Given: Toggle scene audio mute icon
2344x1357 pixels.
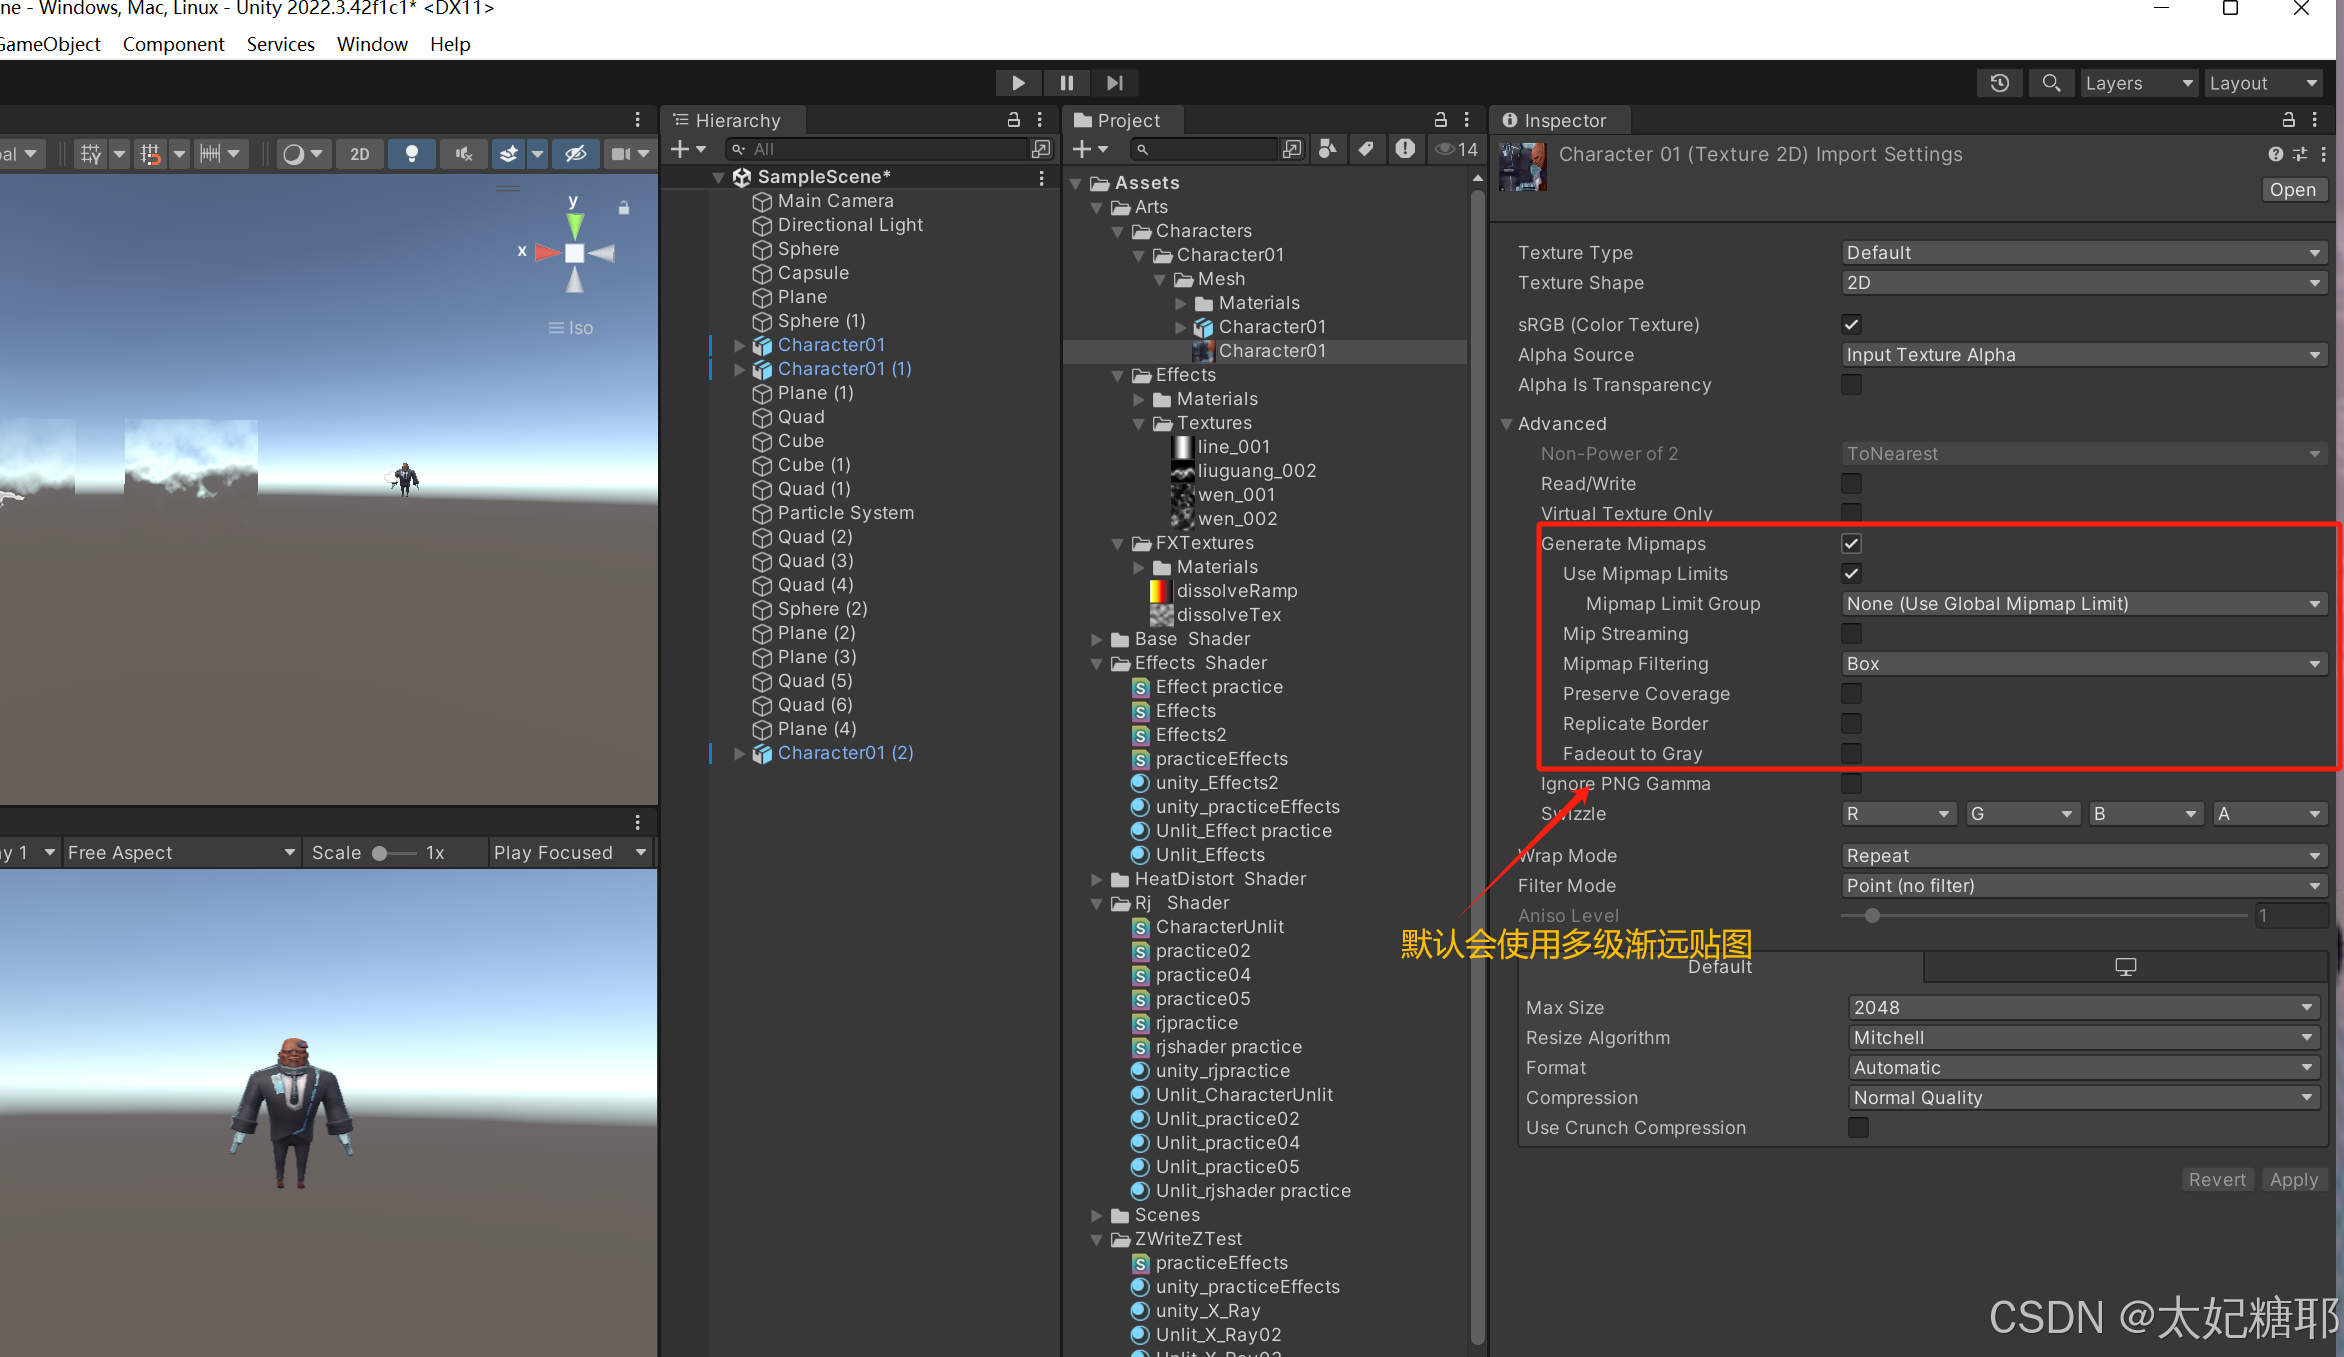Looking at the screenshot, I should [463, 153].
